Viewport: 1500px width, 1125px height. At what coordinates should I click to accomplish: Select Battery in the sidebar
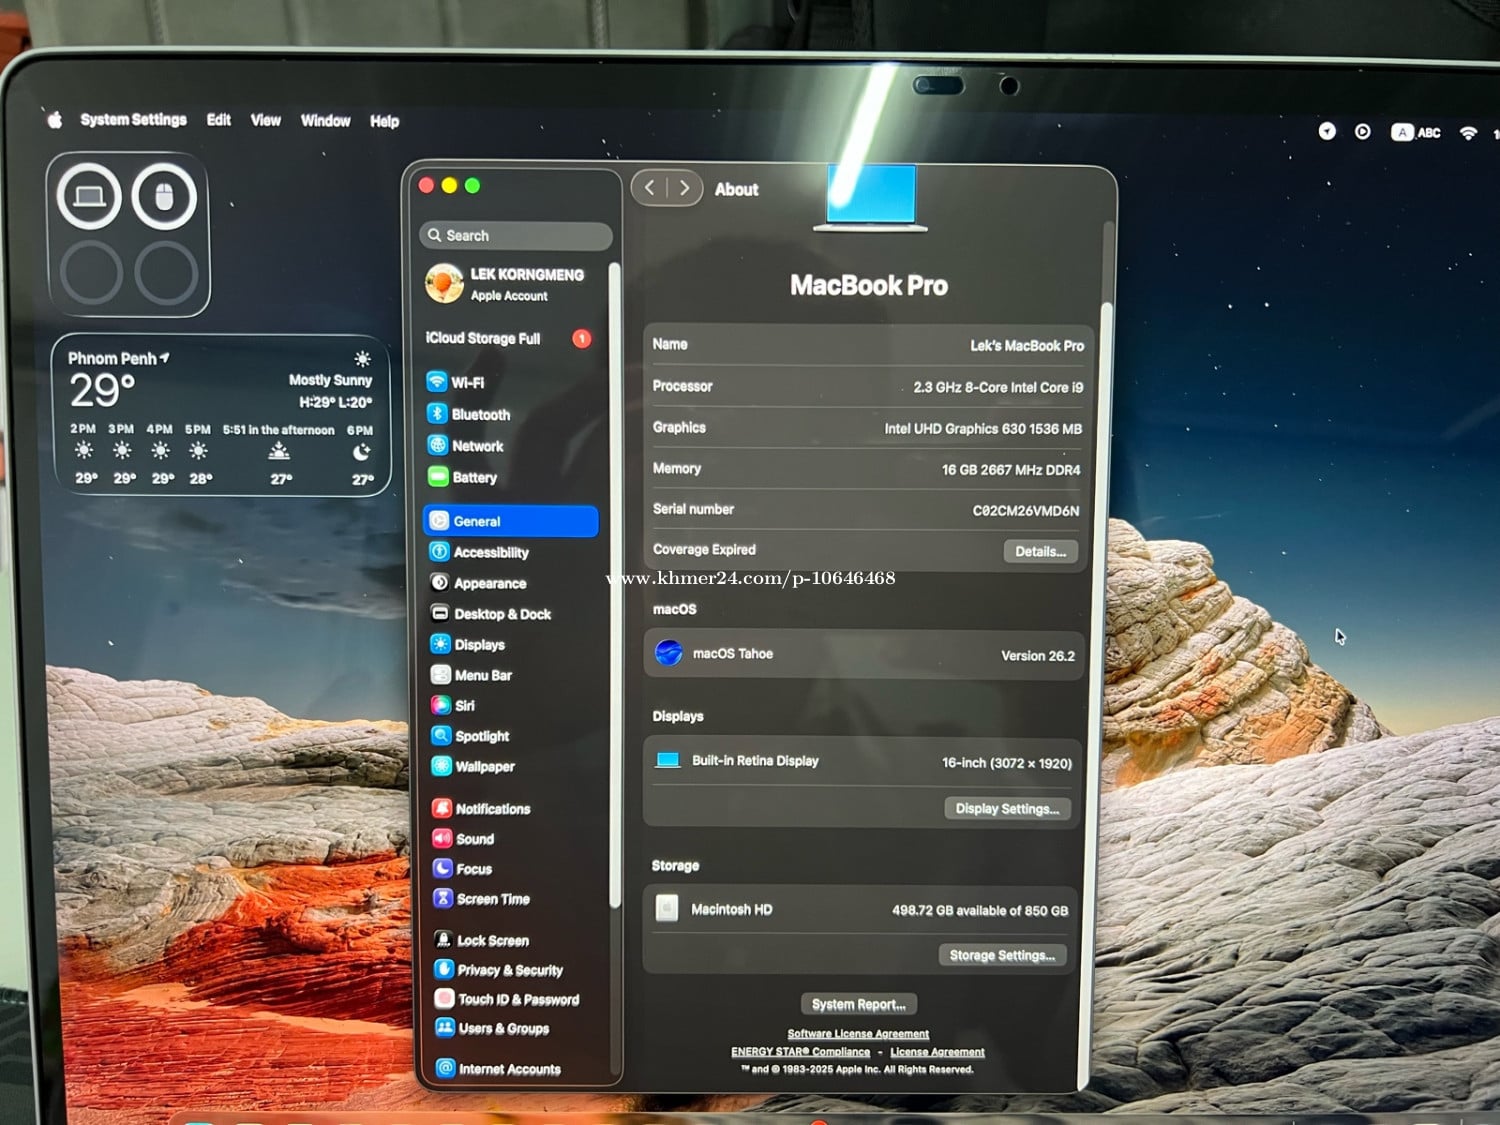473,477
